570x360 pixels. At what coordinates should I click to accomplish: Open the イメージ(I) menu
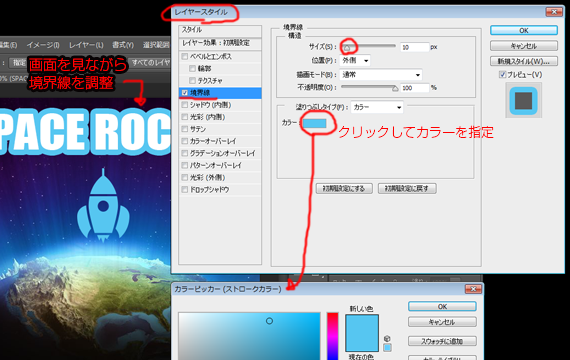click(x=43, y=45)
